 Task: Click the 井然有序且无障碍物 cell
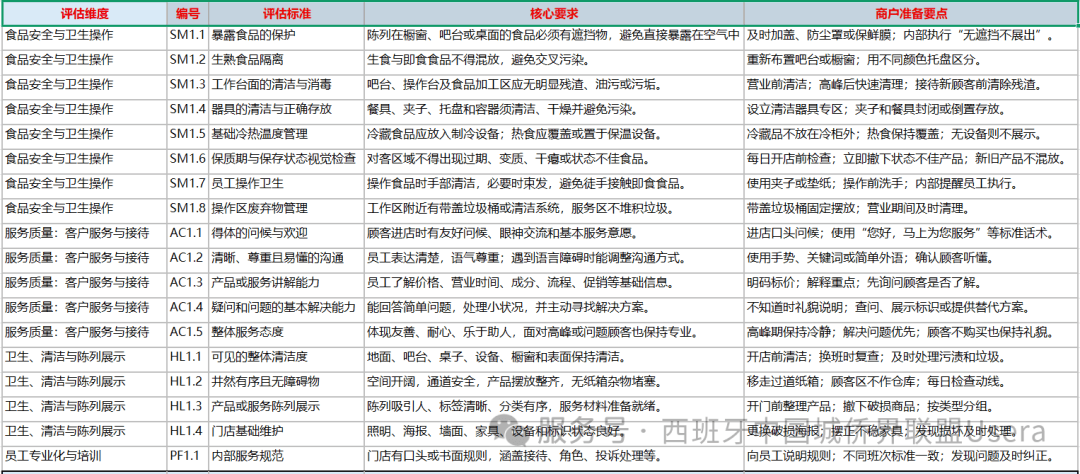coord(287,382)
